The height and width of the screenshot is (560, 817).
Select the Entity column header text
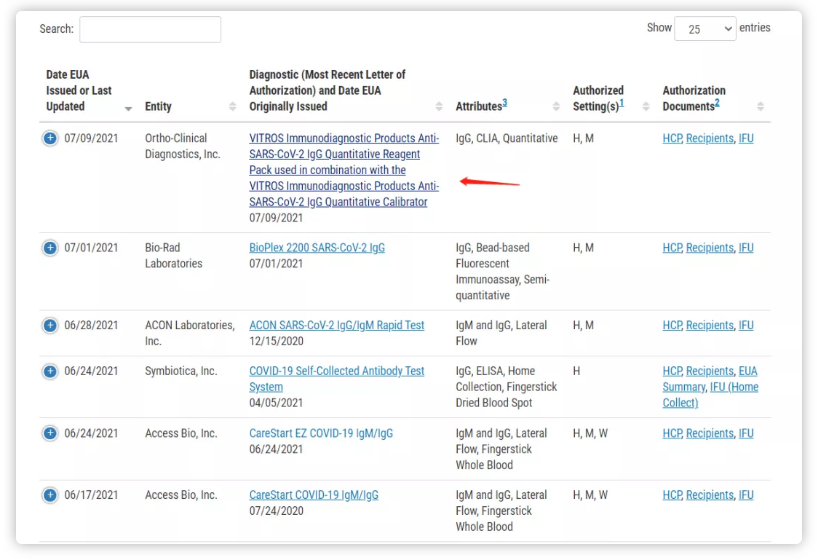[158, 107]
